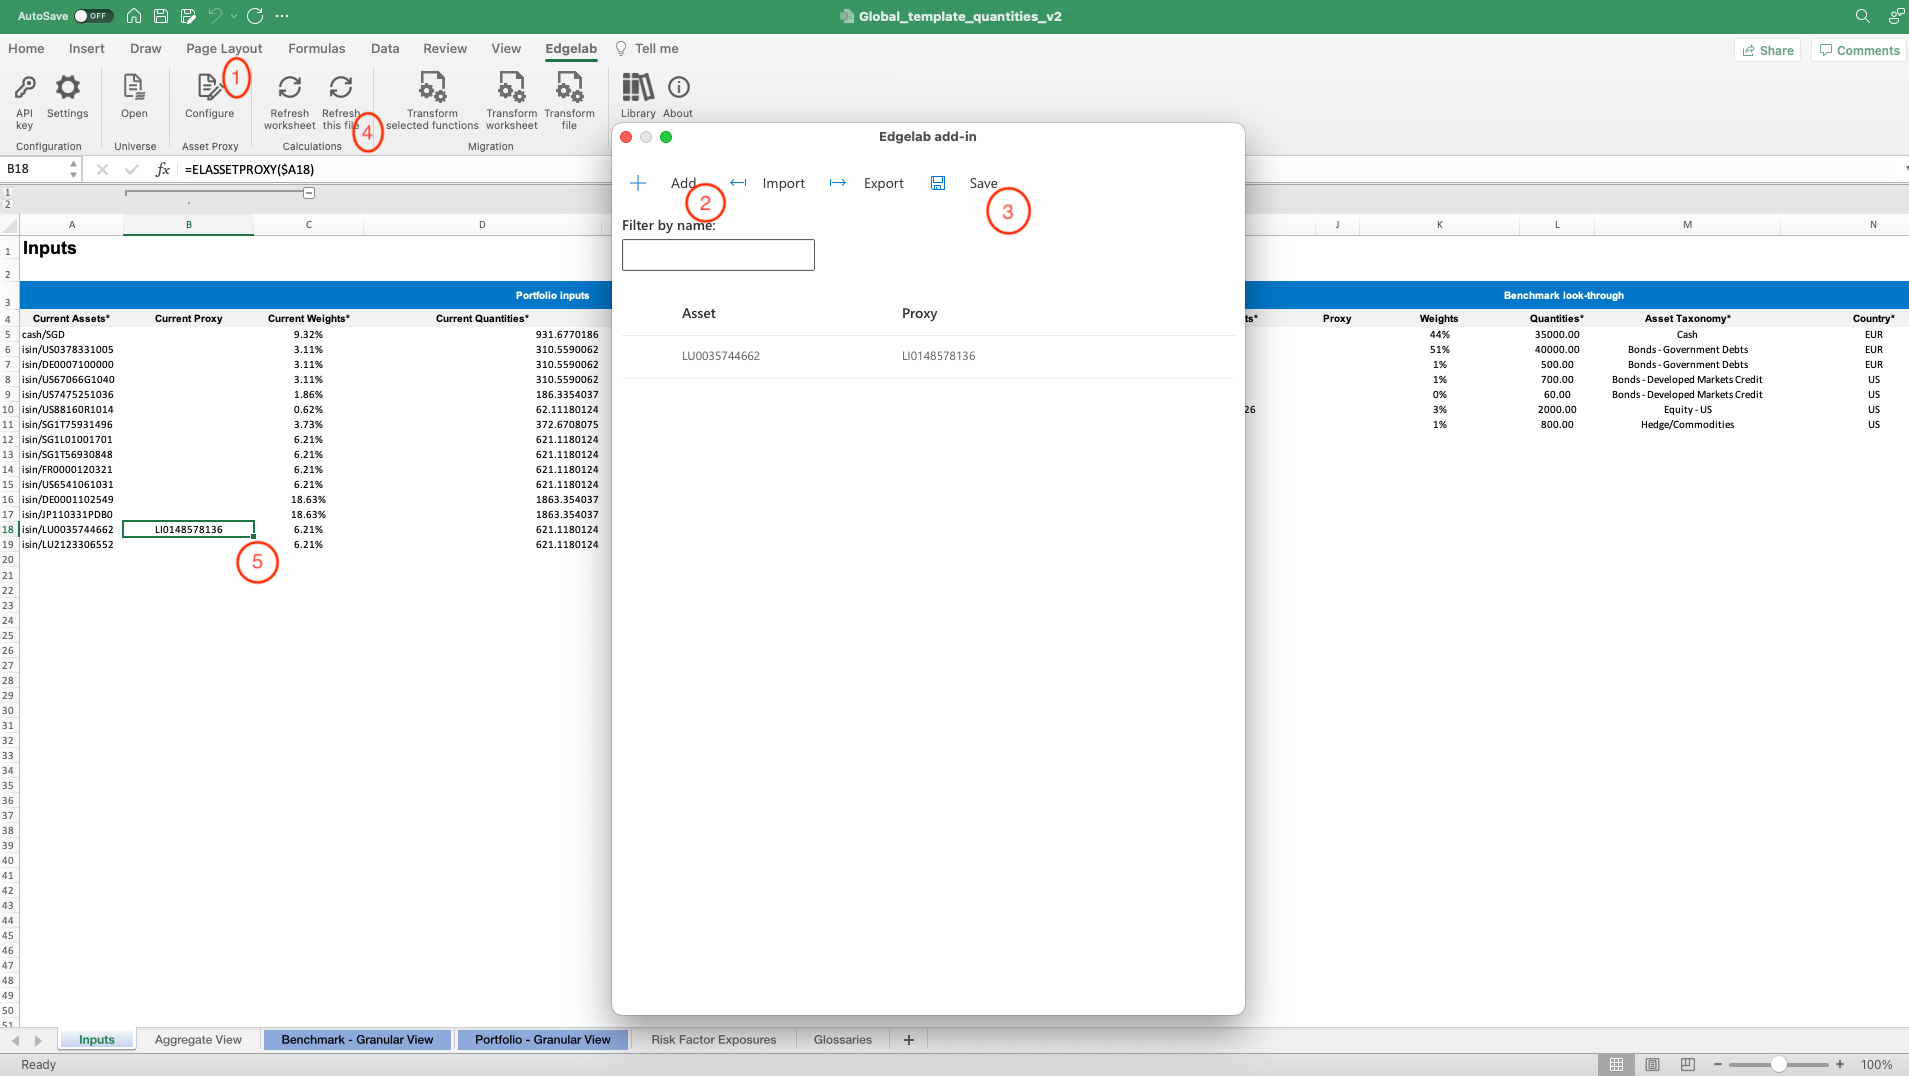Open the Review ribbon tab
The width and height of the screenshot is (1909, 1076).
pos(445,48)
